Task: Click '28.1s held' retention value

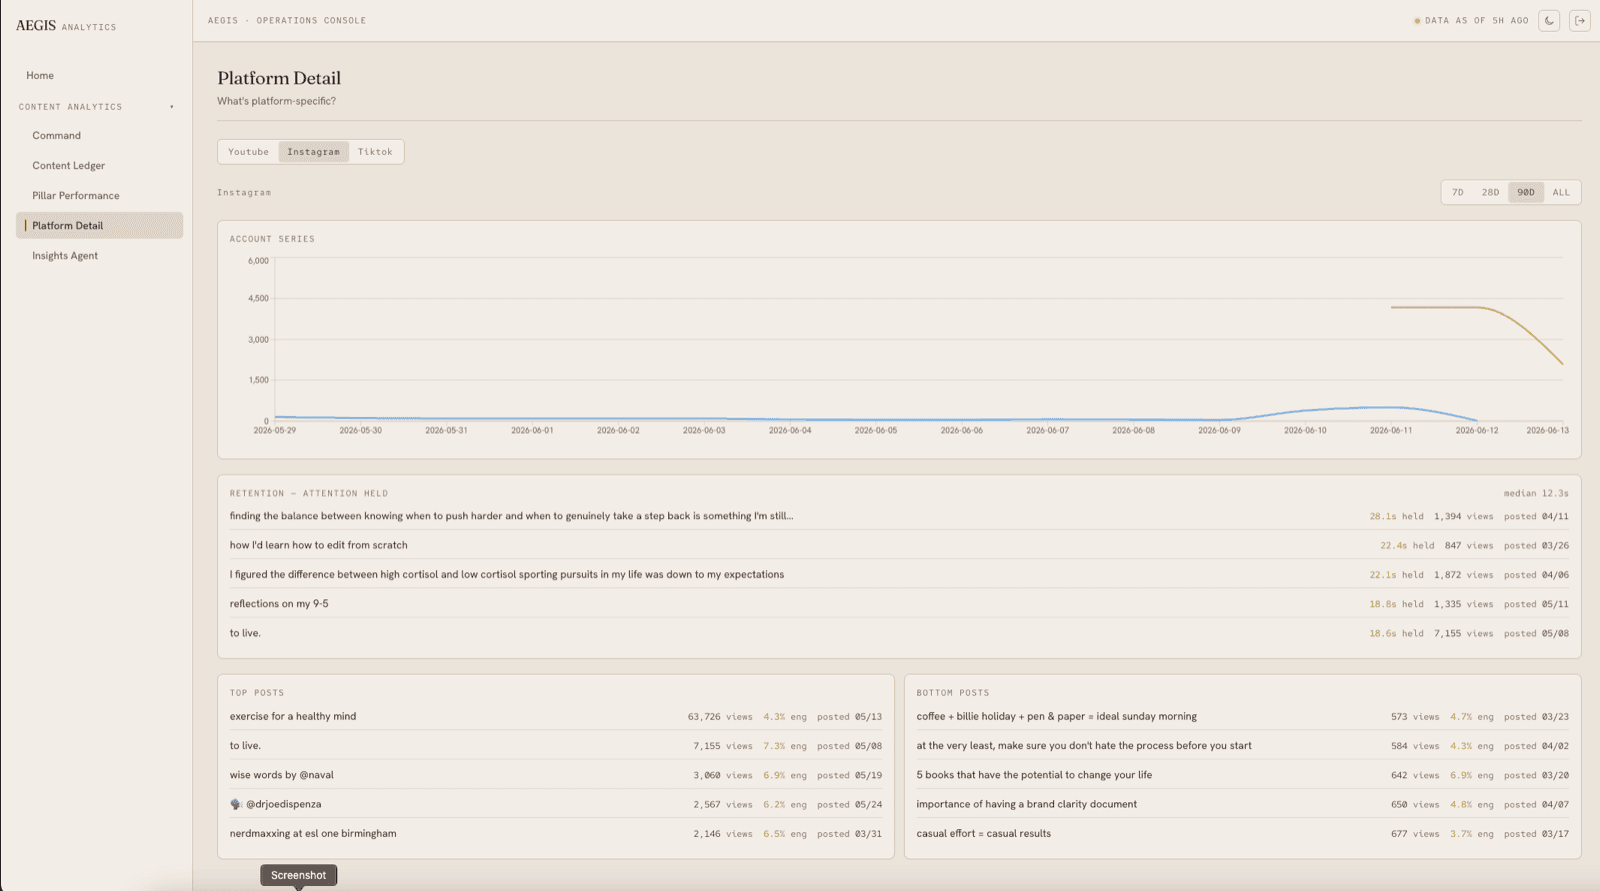Action: 1396,517
